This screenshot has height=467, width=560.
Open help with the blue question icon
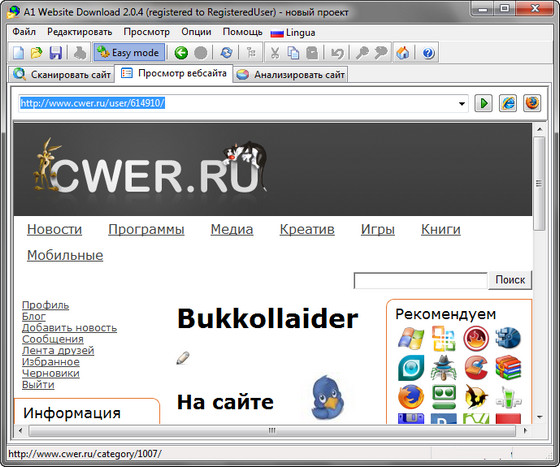428,53
